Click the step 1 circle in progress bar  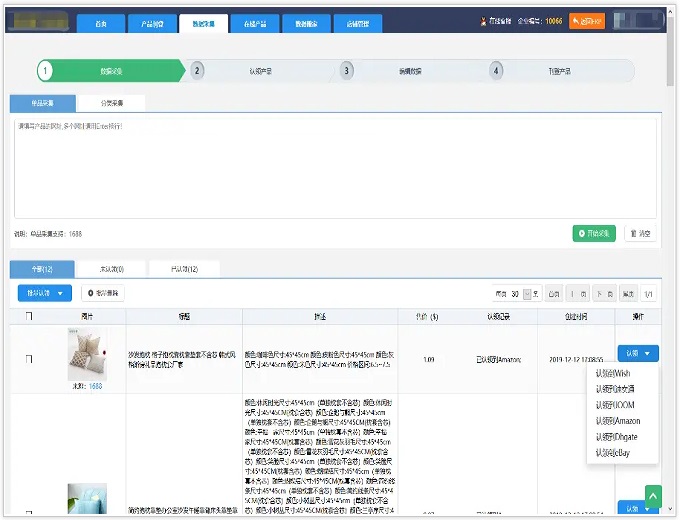[46, 71]
